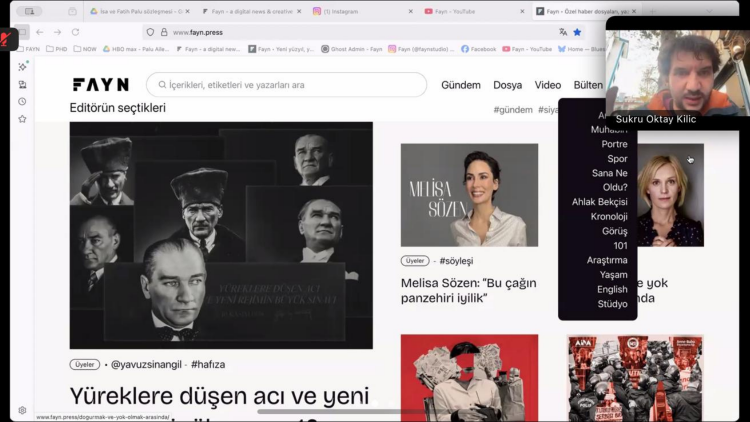Screen dimensions: 750x422
Task: Select Yaşam in the dropdown menu
Action: [613, 275]
